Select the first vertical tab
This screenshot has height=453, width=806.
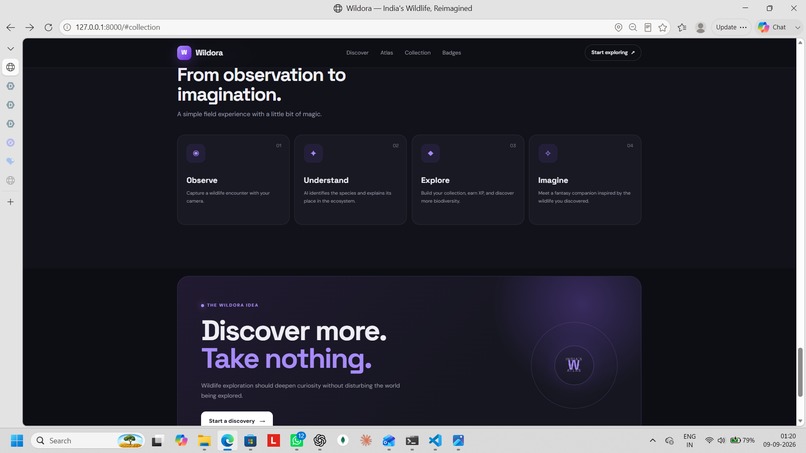(x=11, y=67)
